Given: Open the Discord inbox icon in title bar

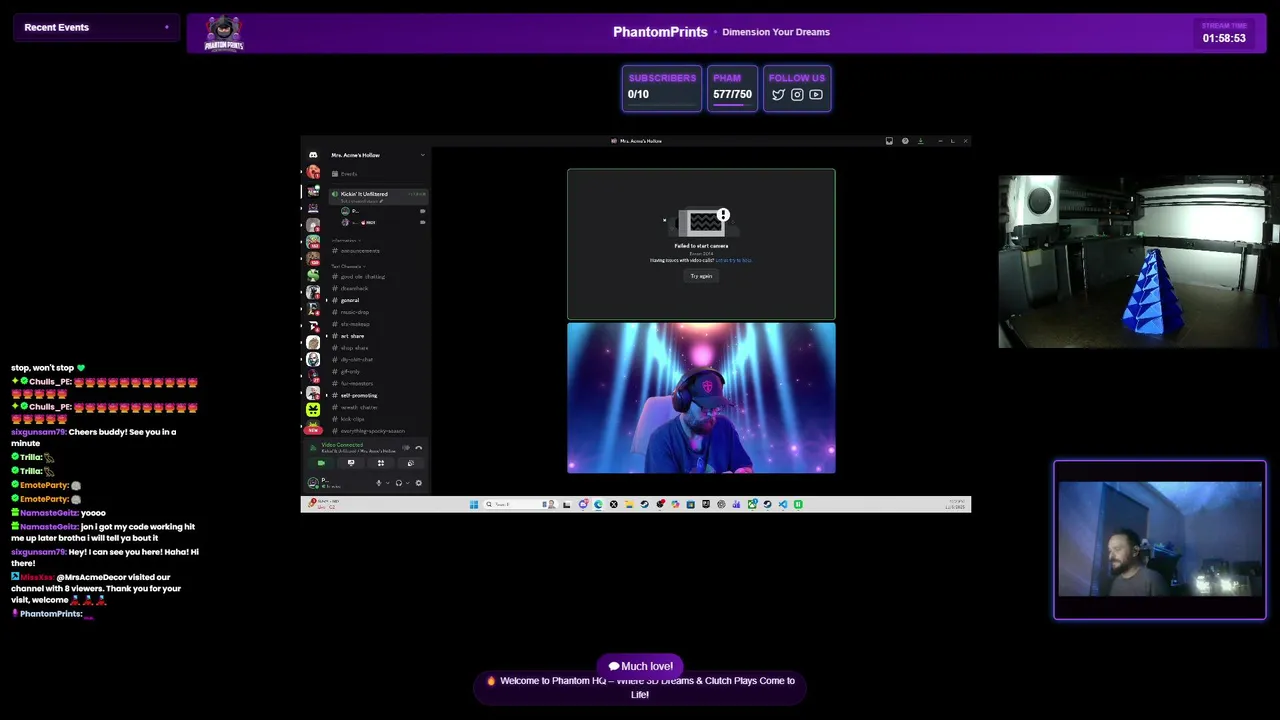Looking at the screenshot, I should pos(889,141).
